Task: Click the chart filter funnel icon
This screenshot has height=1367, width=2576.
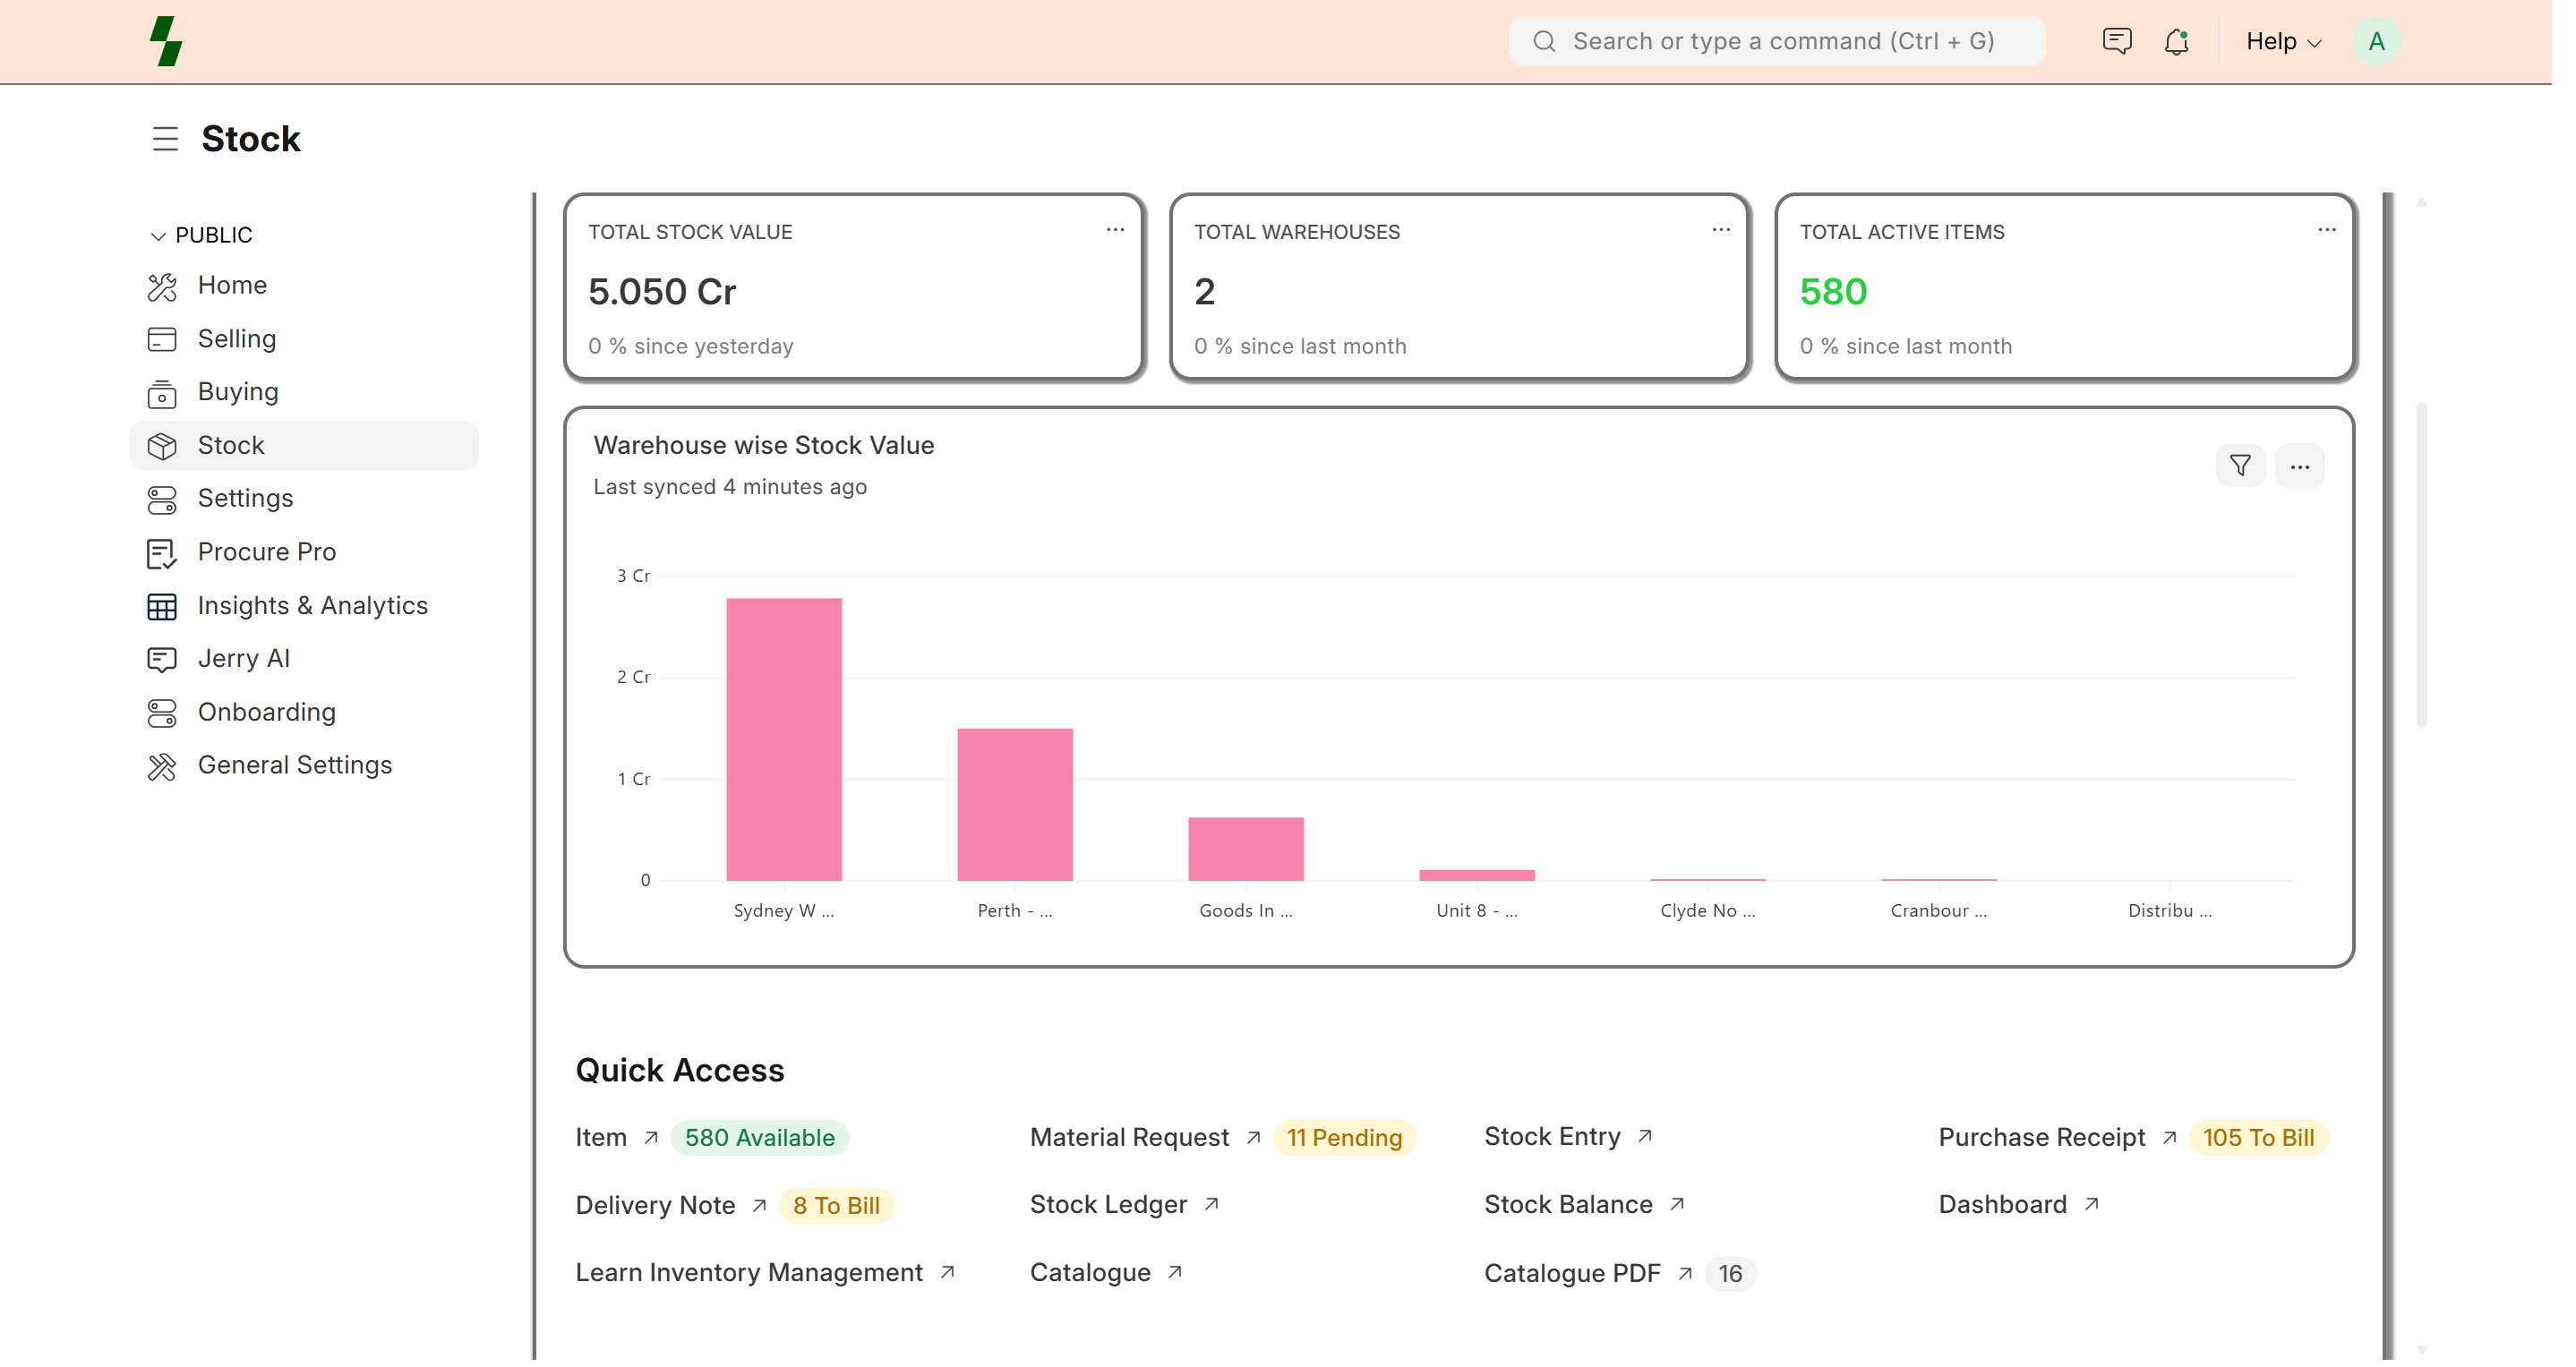Action: point(2240,466)
